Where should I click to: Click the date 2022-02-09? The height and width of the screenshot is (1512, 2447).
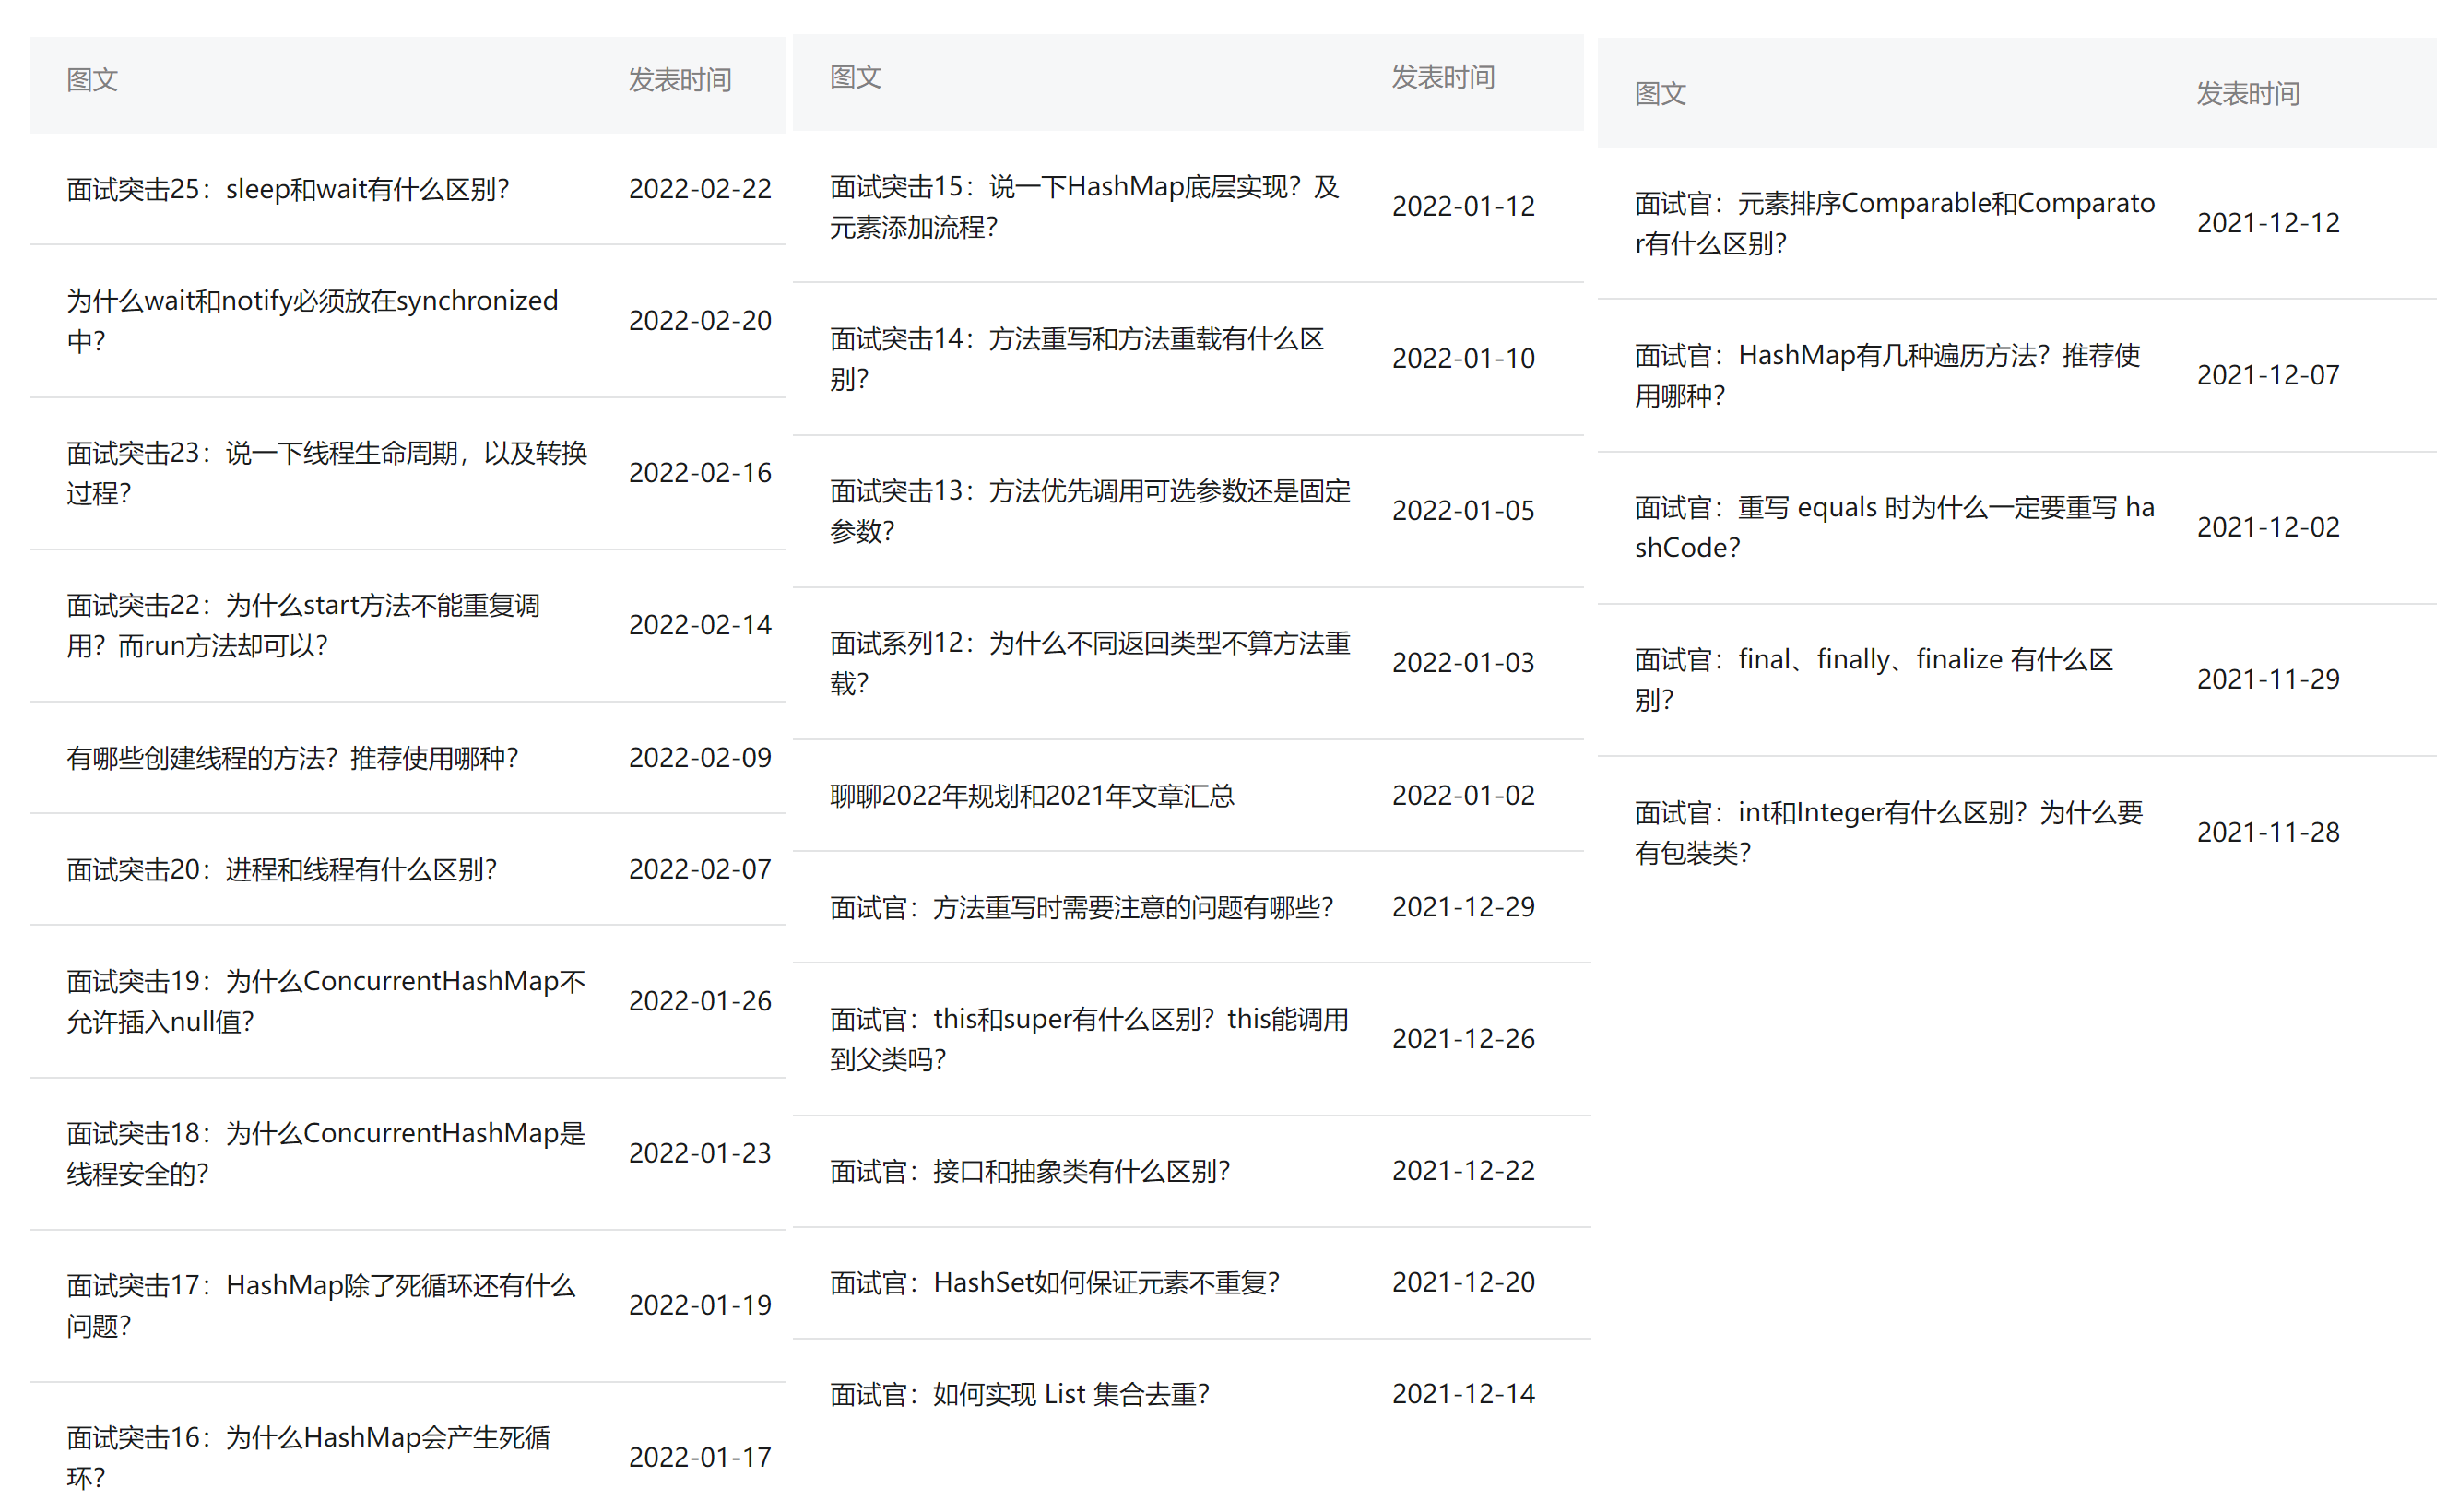point(700,758)
